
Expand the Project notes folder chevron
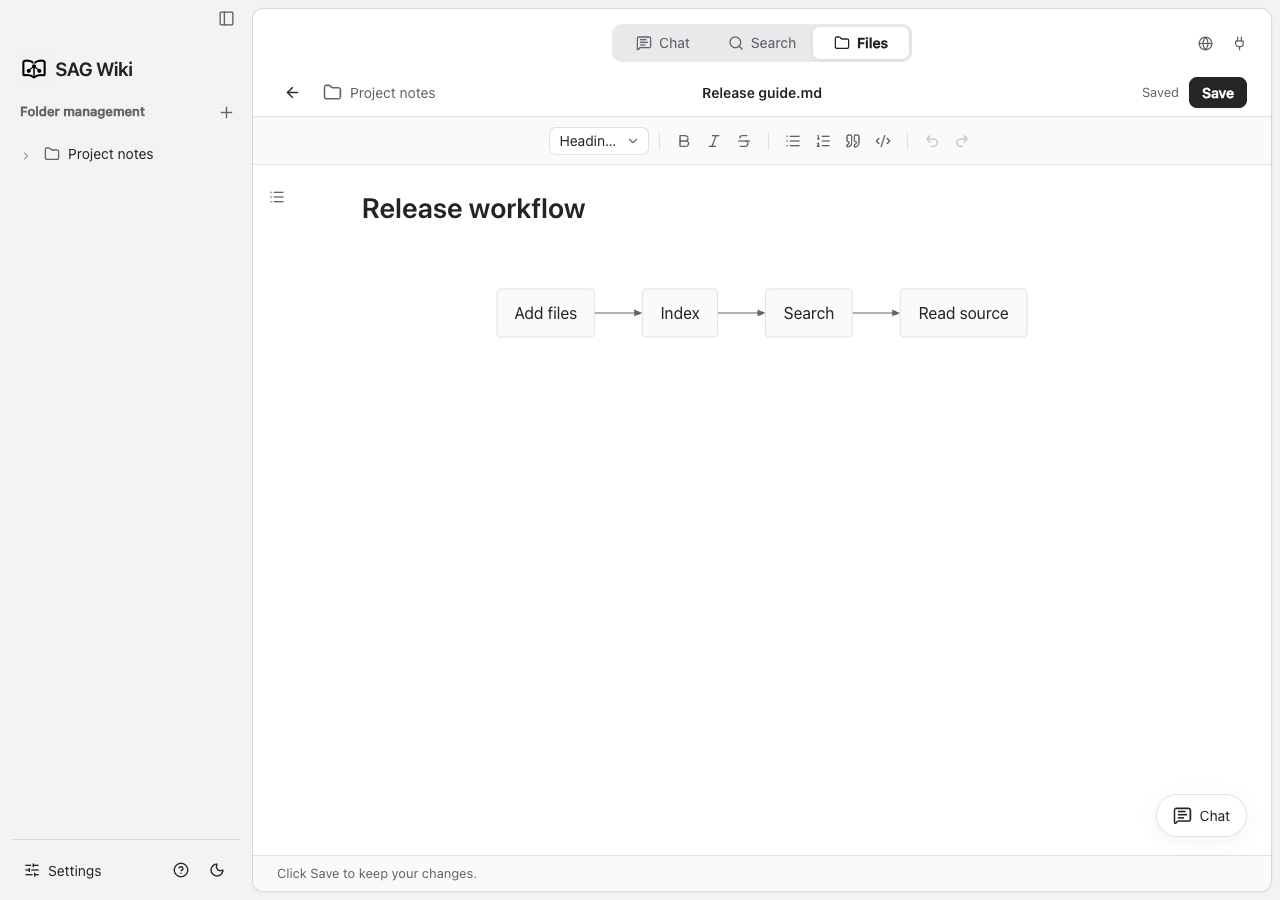pos(26,155)
